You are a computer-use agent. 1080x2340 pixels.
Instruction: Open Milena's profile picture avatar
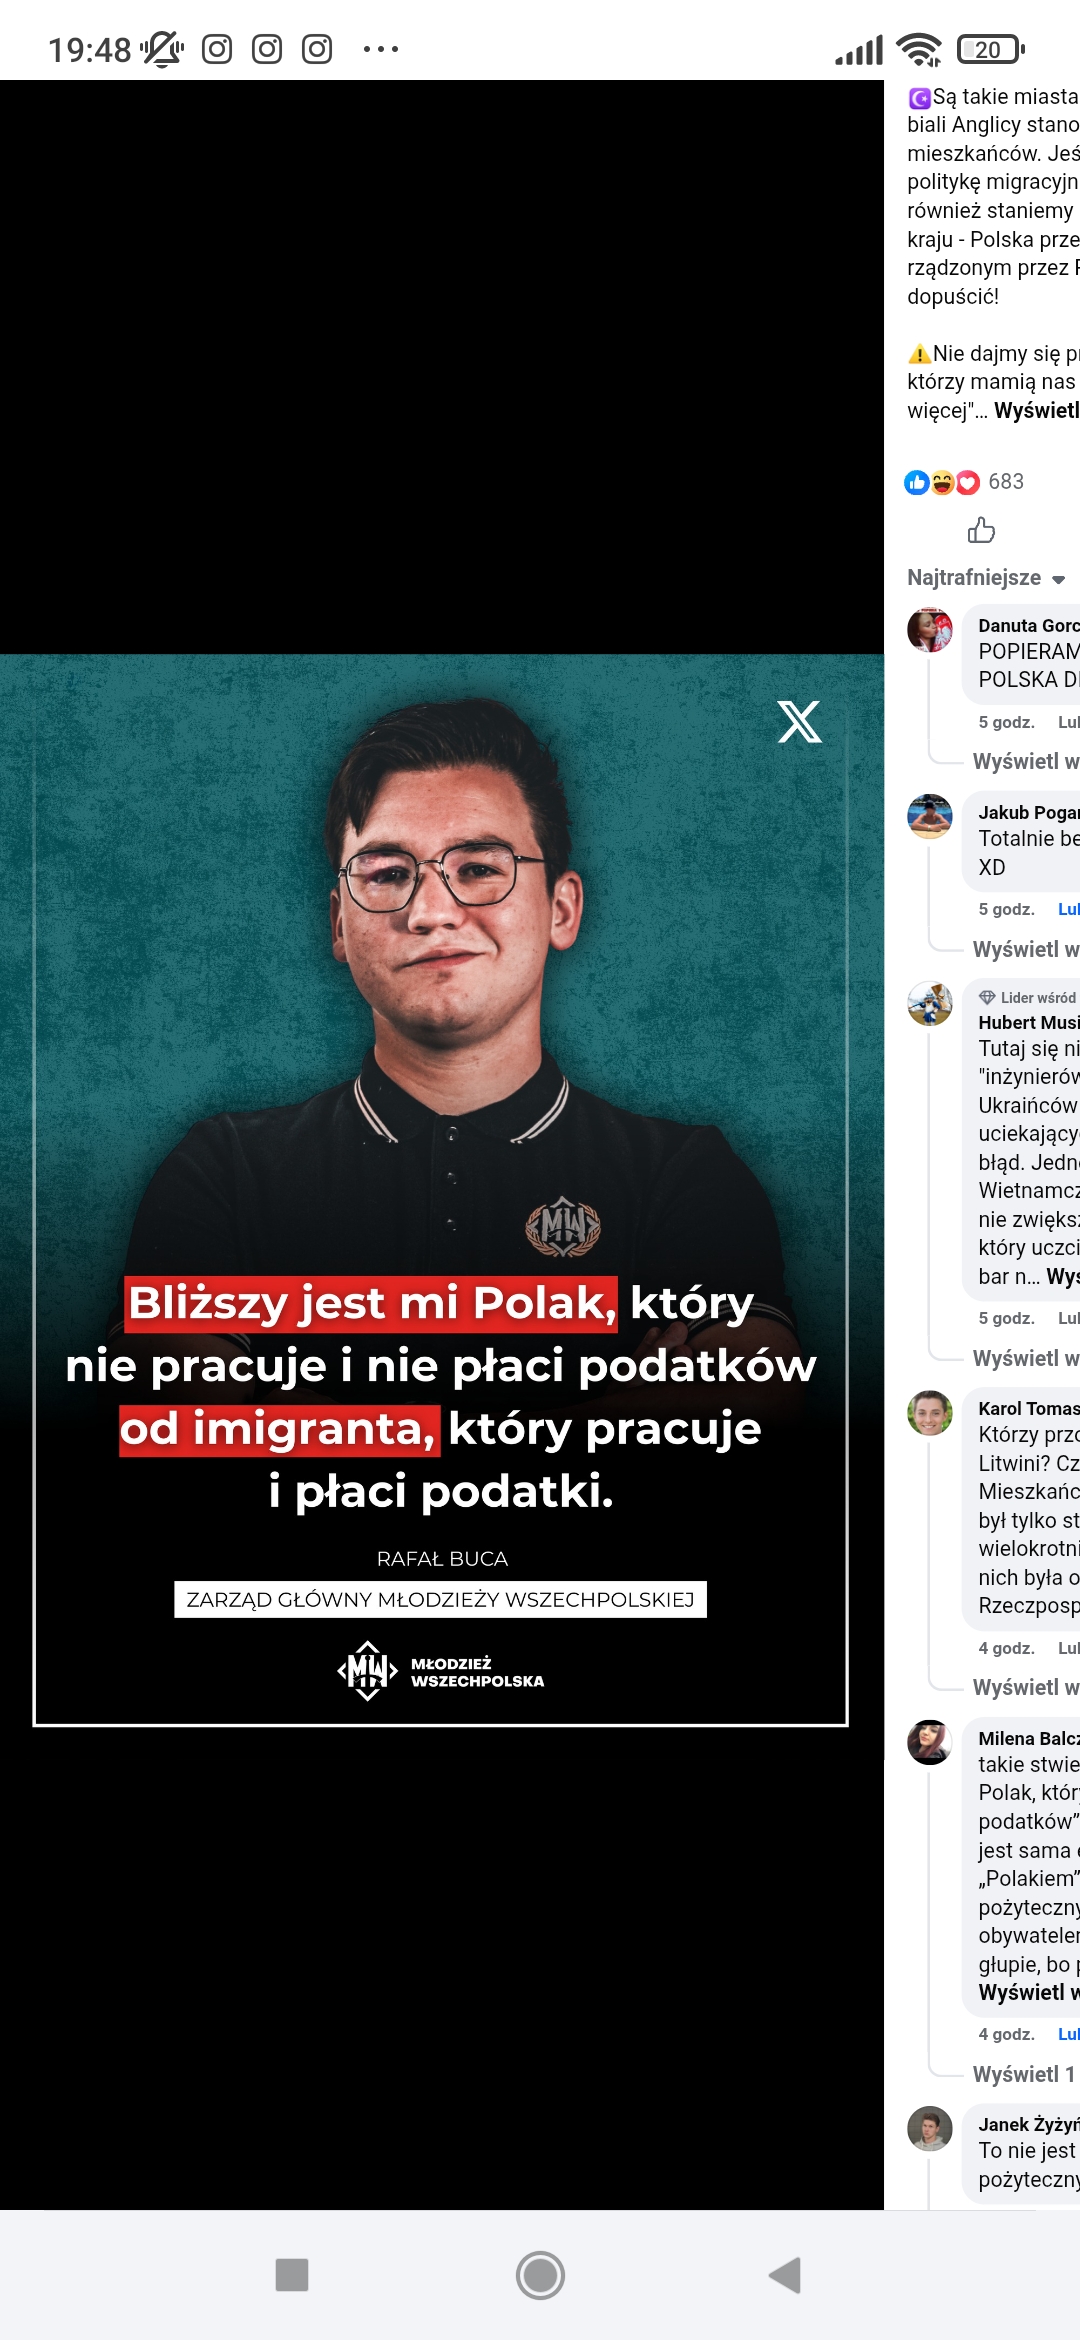[930, 1742]
